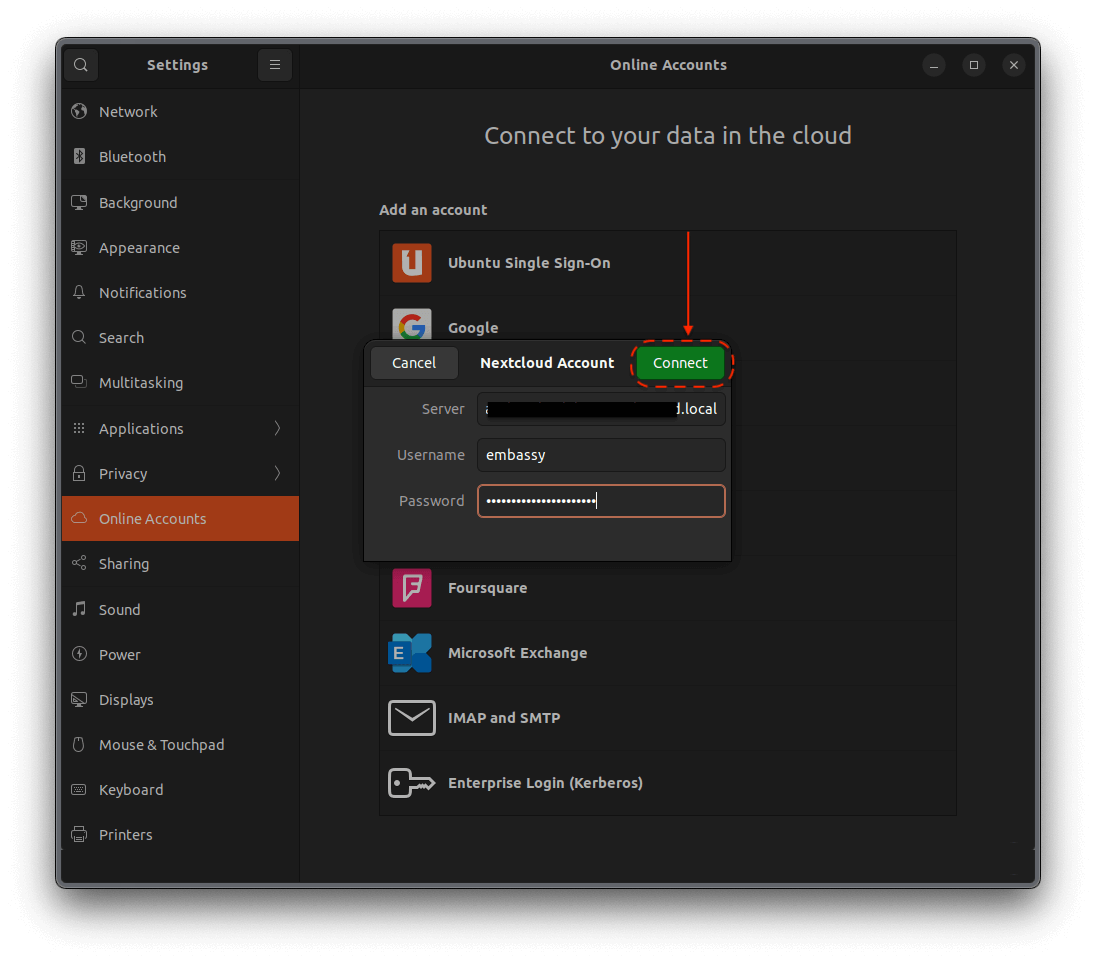Cancel the Nextcloud Account dialog

[x=414, y=363]
